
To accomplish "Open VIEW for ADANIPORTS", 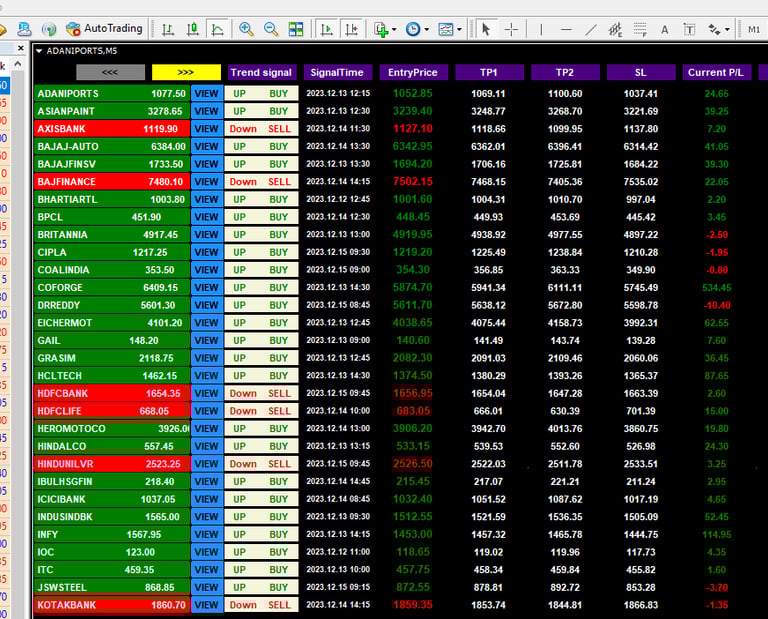I will click(207, 94).
